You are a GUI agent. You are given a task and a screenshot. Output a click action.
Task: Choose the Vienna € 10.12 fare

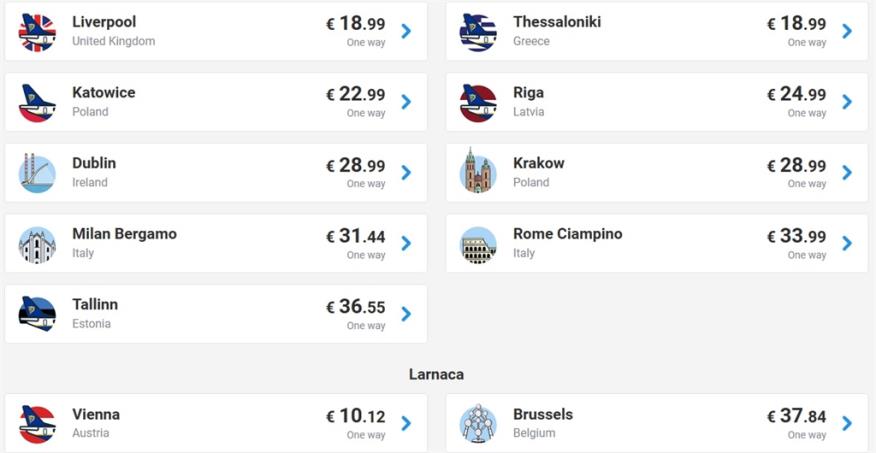tap(355, 417)
